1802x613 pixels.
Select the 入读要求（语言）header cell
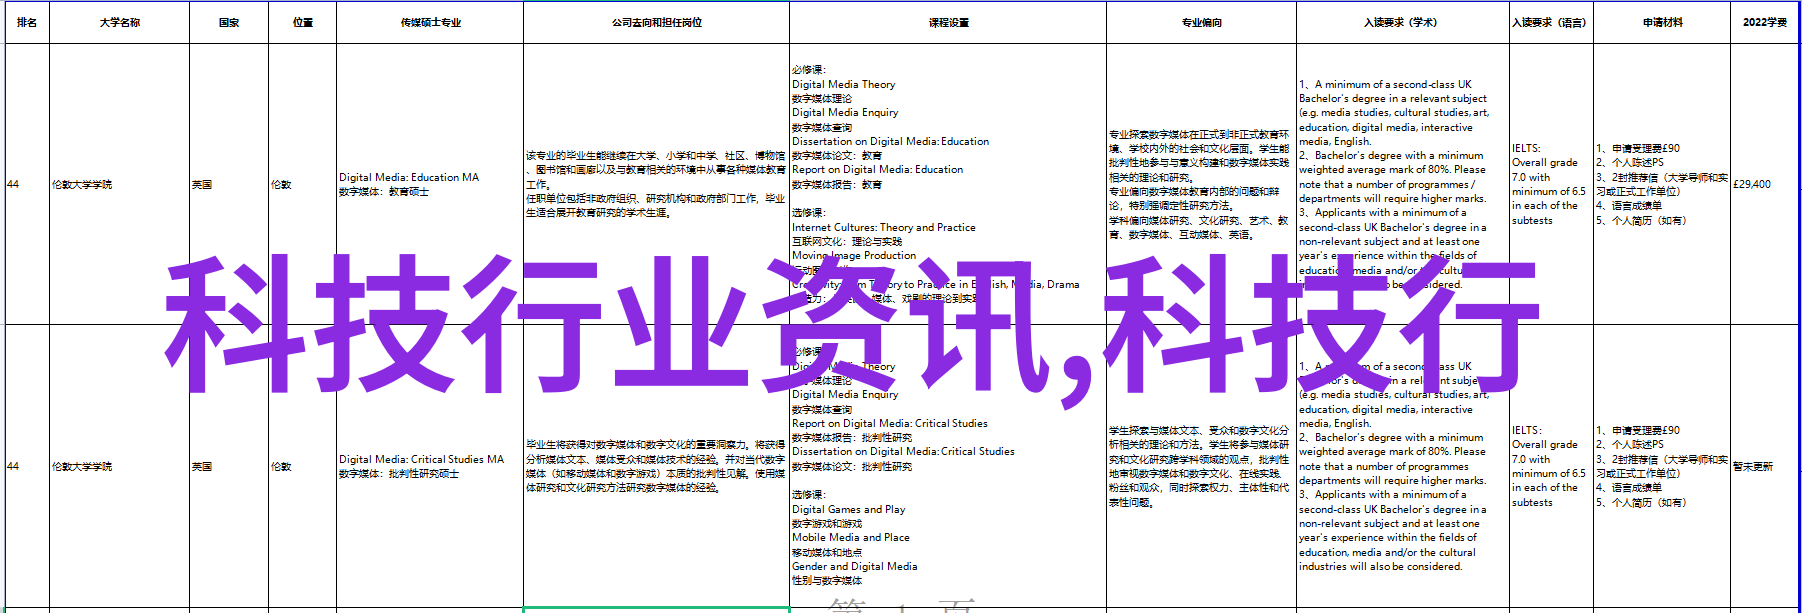(1551, 22)
